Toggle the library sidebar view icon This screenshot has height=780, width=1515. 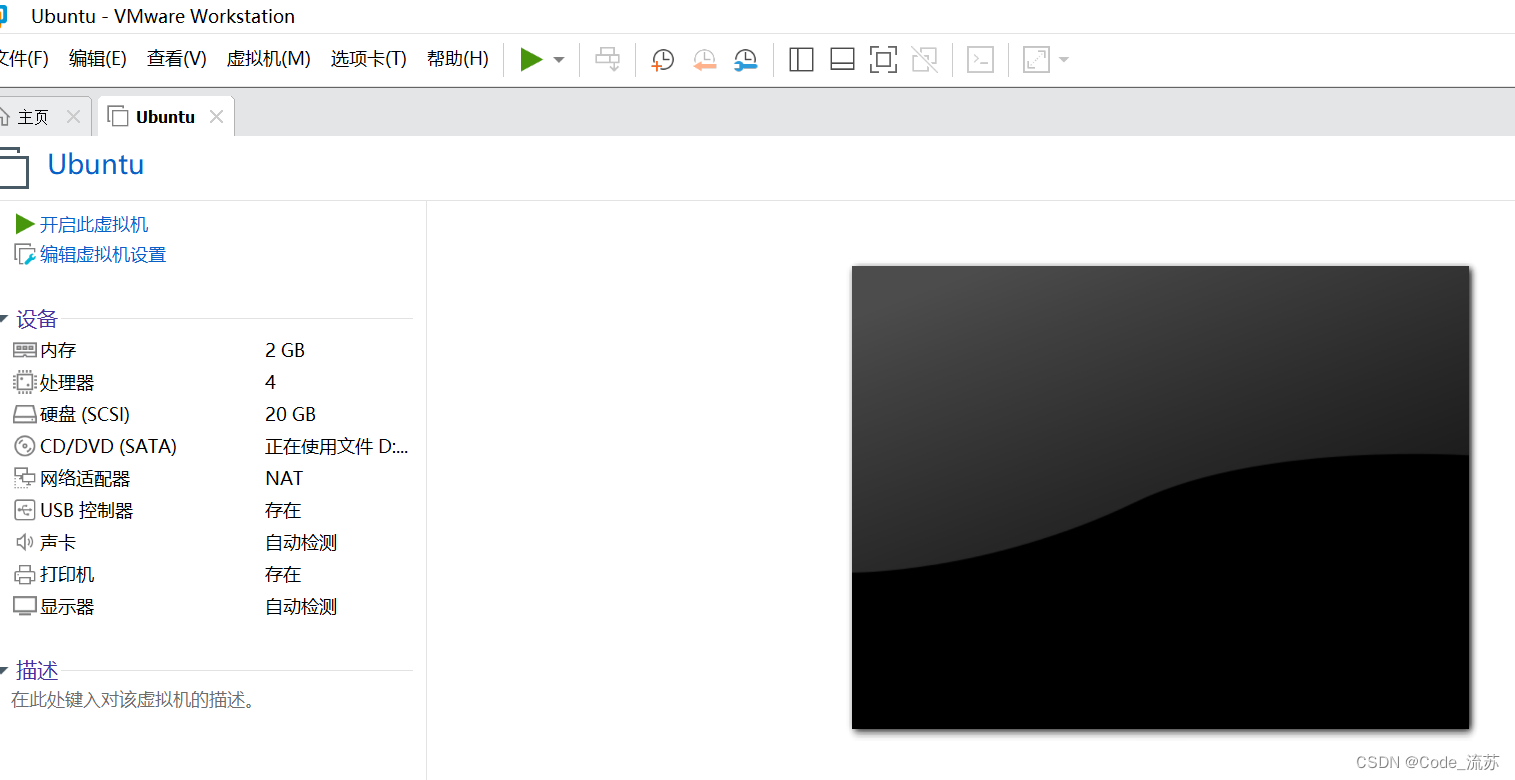pyautogui.click(x=801, y=60)
